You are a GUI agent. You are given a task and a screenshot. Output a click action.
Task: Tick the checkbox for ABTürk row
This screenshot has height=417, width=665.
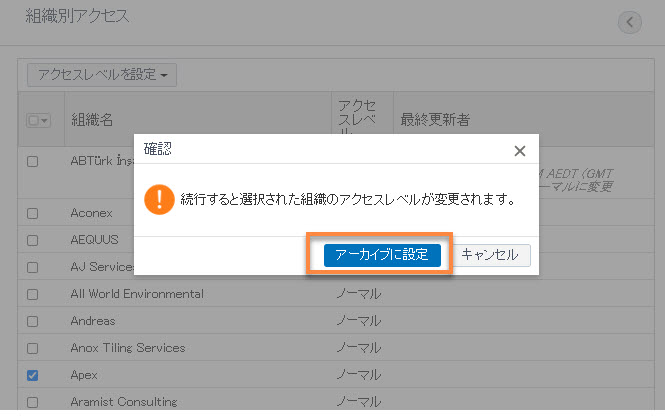coord(33,161)
